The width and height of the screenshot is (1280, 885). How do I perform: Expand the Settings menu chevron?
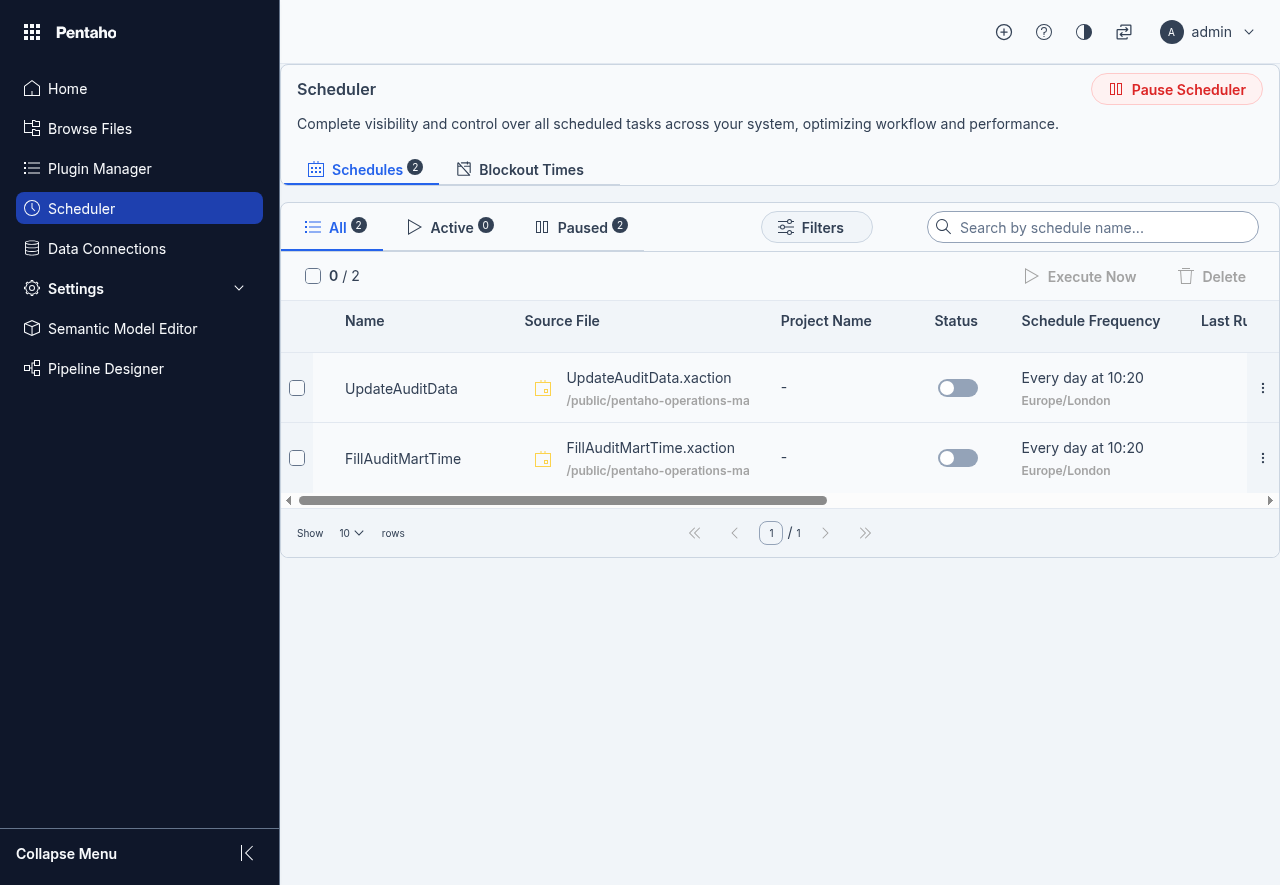point(239,289)
